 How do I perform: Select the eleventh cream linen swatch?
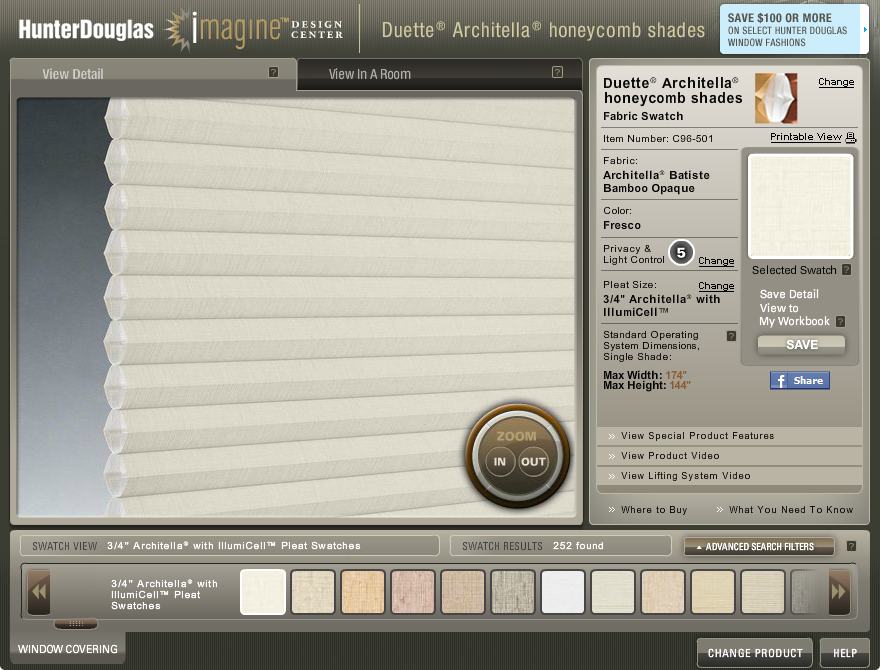[763, 592]
